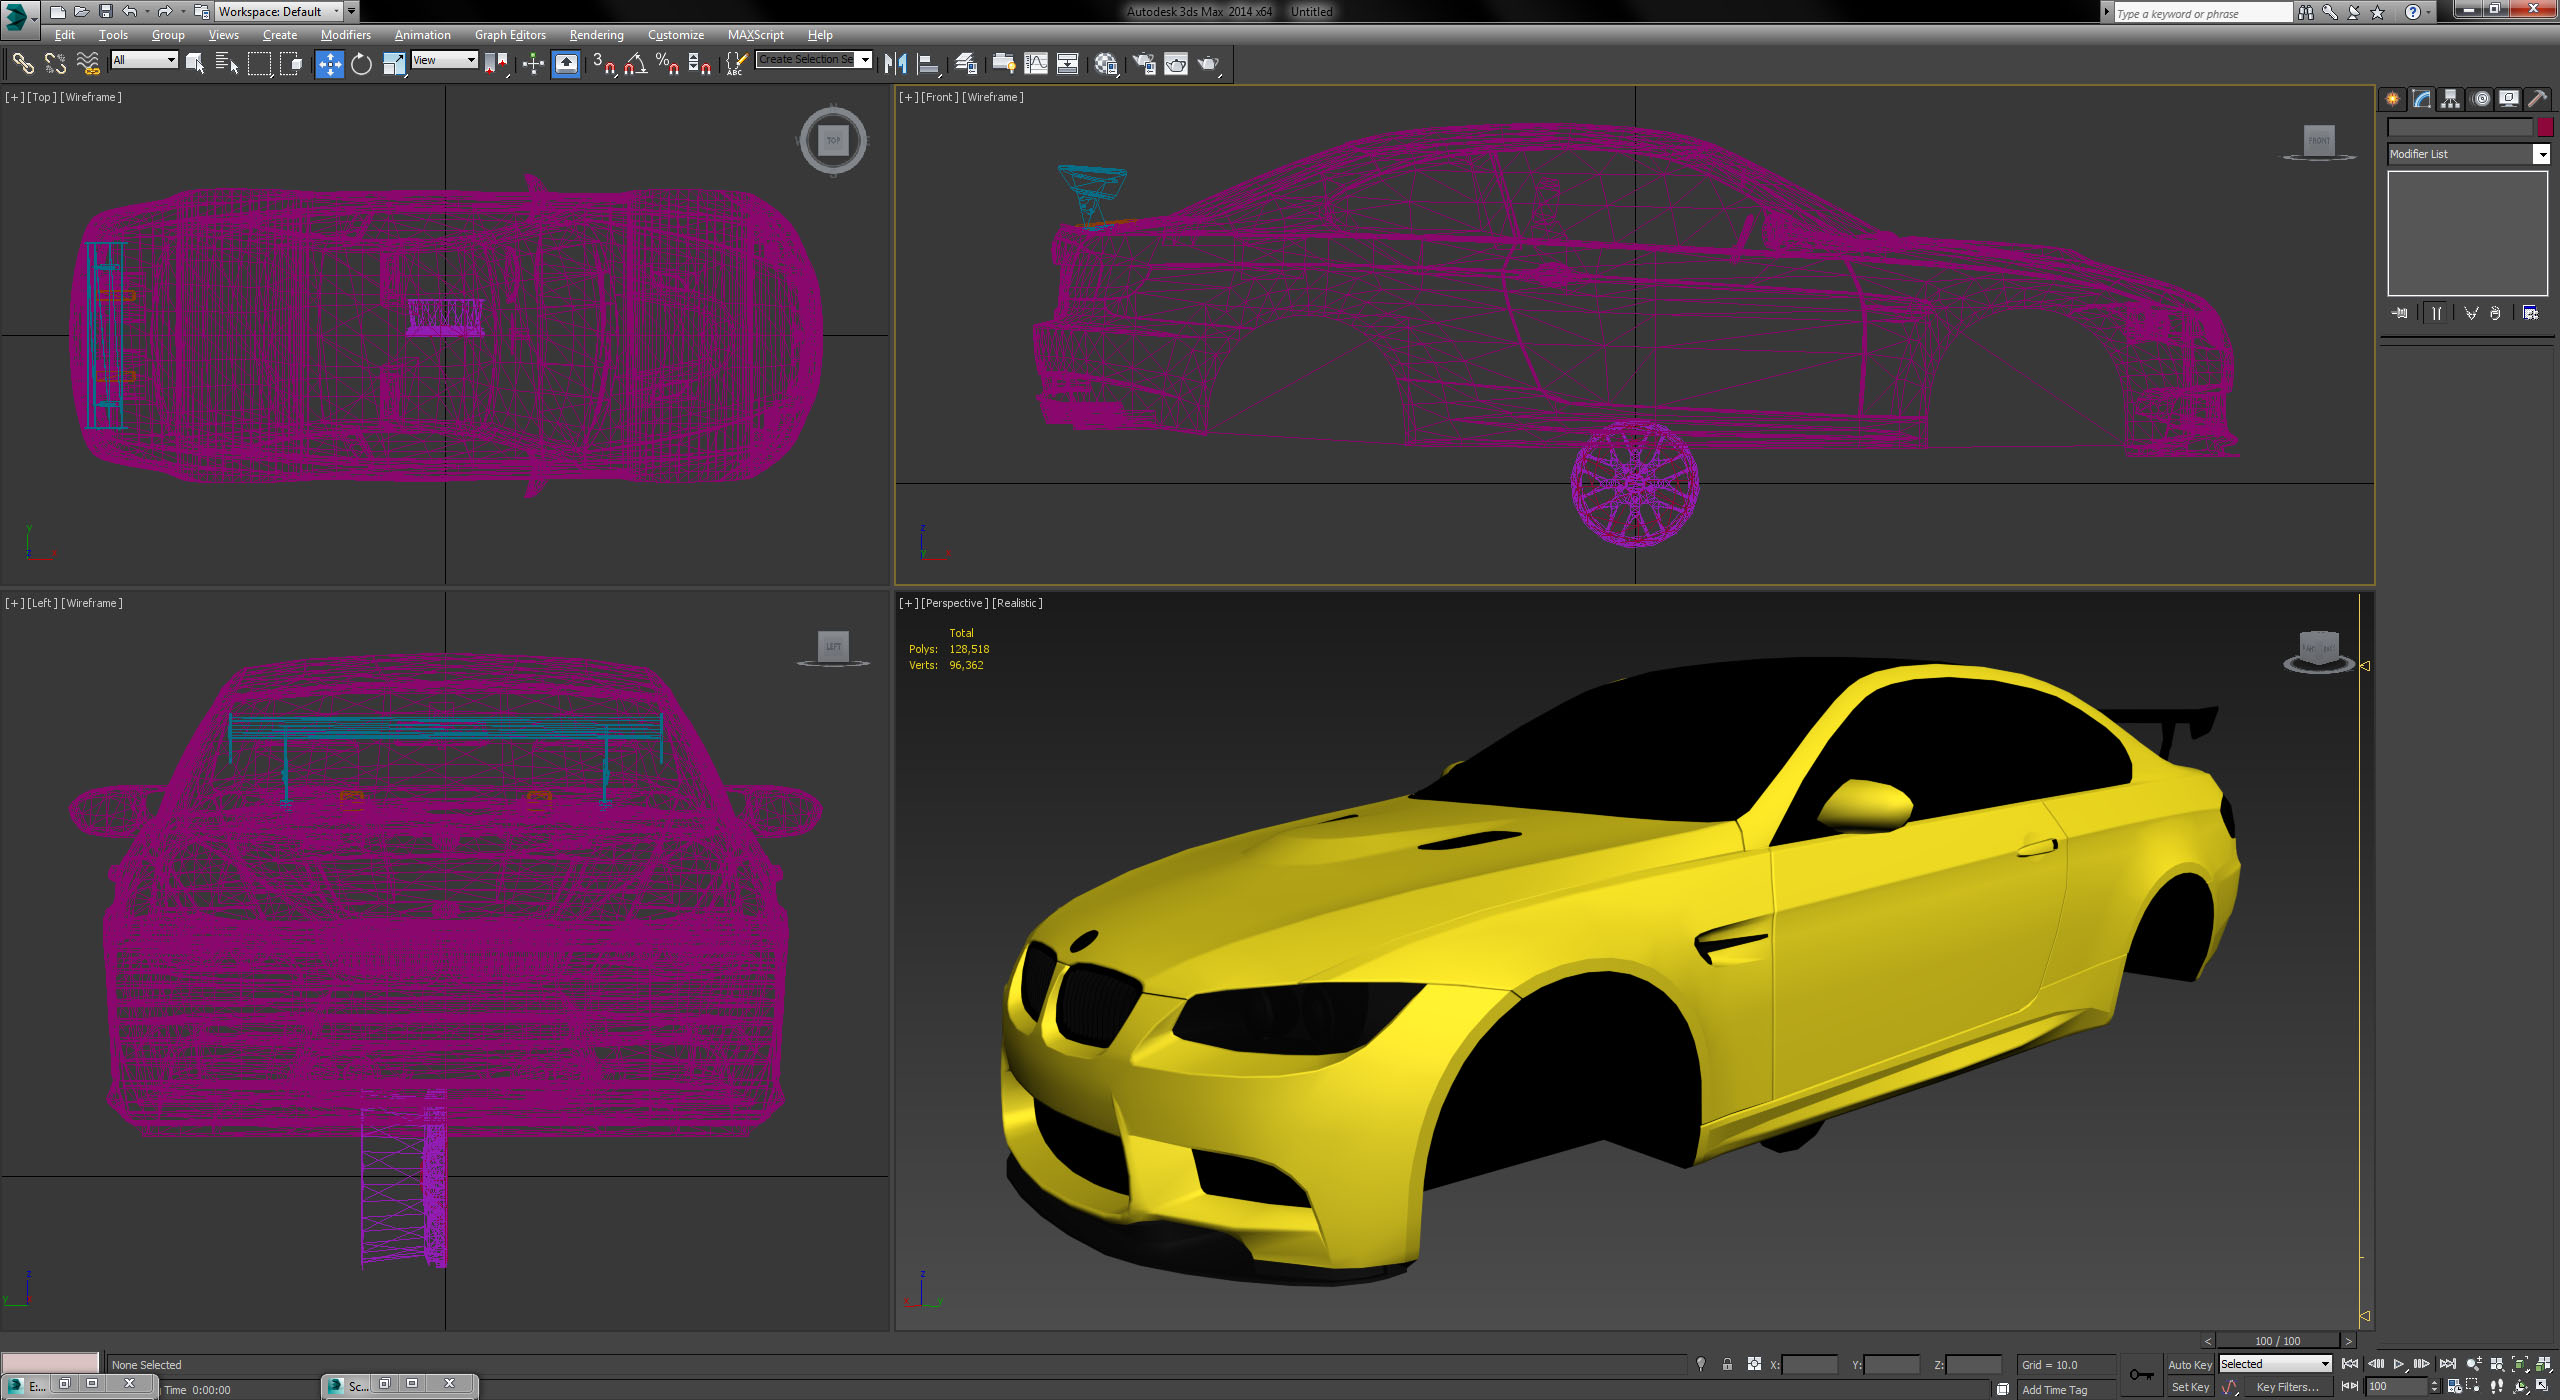Viewport: 2560px width, 1400px height.
Task: Open the Rendering menu
Action: point(596,35)
